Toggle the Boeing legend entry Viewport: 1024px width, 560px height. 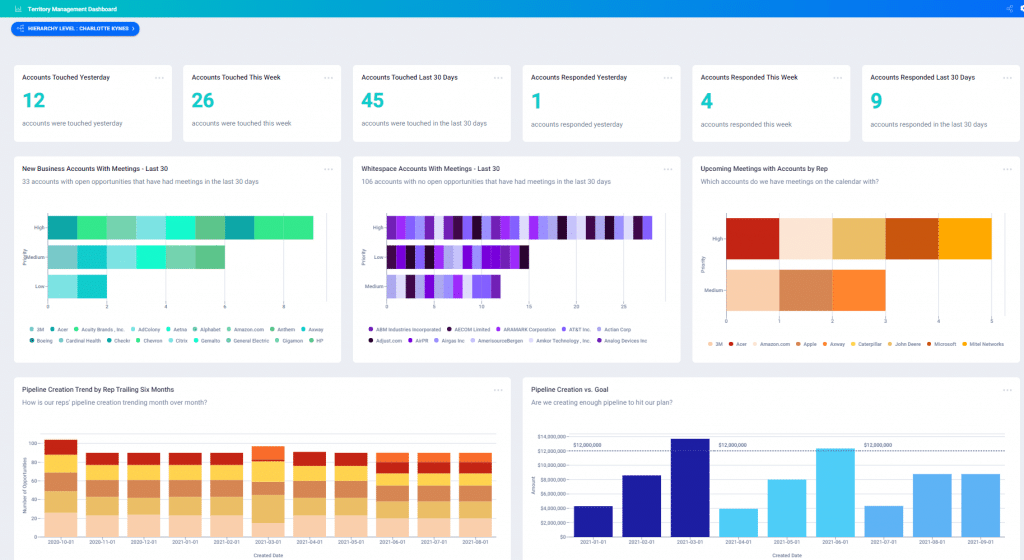point(40,341)
